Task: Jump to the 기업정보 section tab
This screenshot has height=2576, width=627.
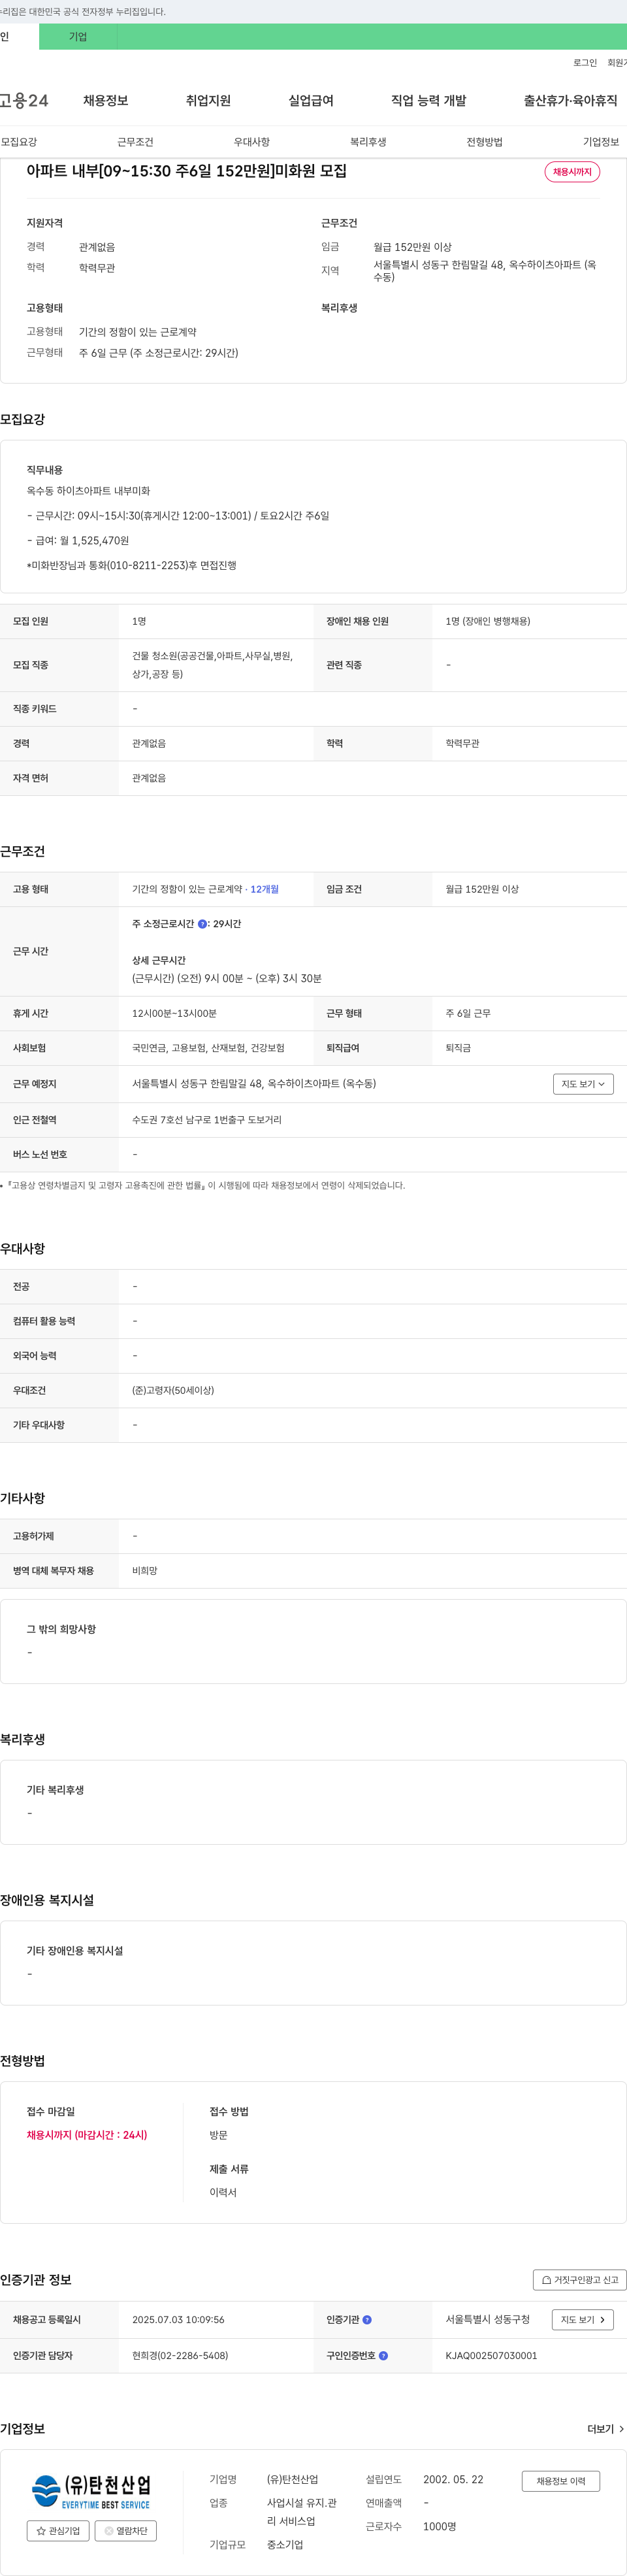Action: tap(601, 142)
